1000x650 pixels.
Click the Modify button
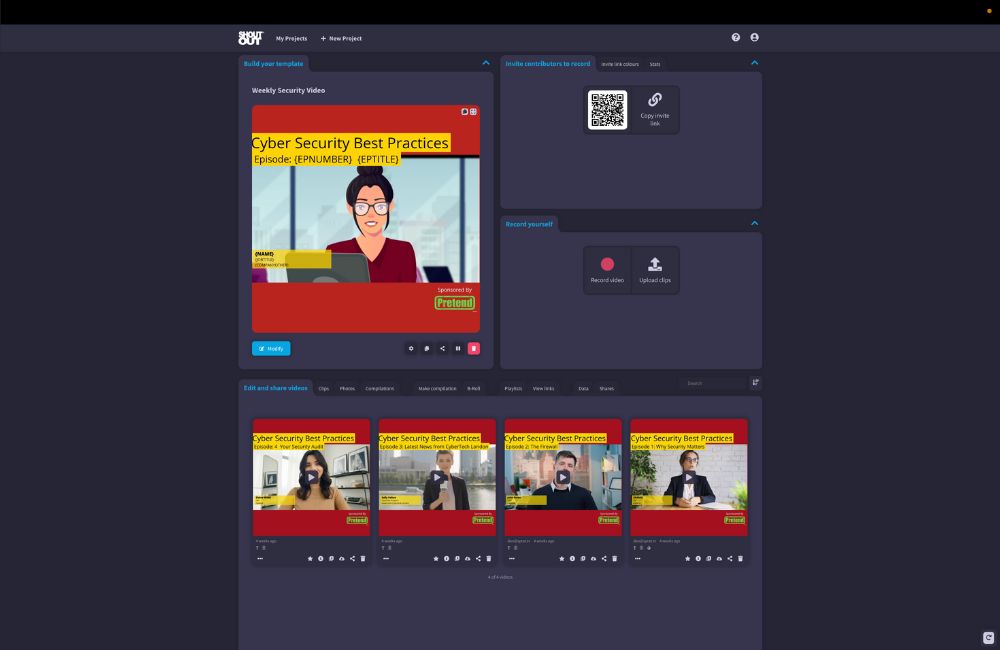(271, 348)
